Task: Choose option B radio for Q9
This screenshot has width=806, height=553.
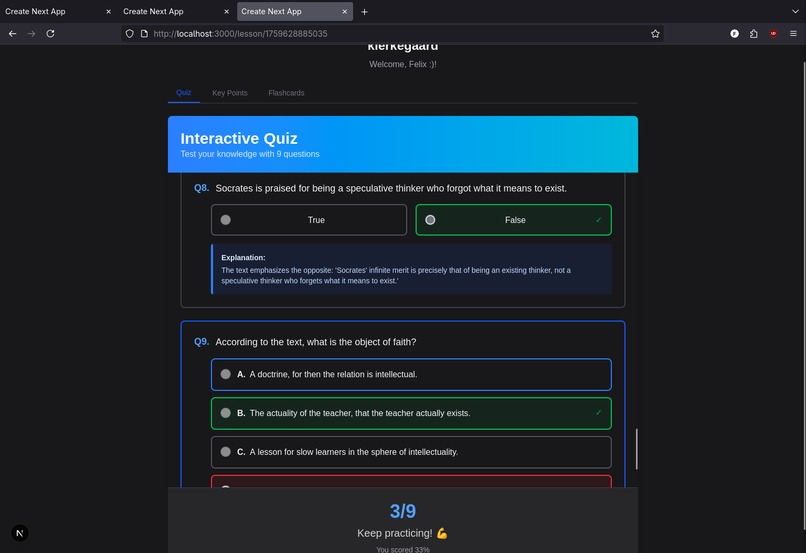Action: tap(226, 413)
